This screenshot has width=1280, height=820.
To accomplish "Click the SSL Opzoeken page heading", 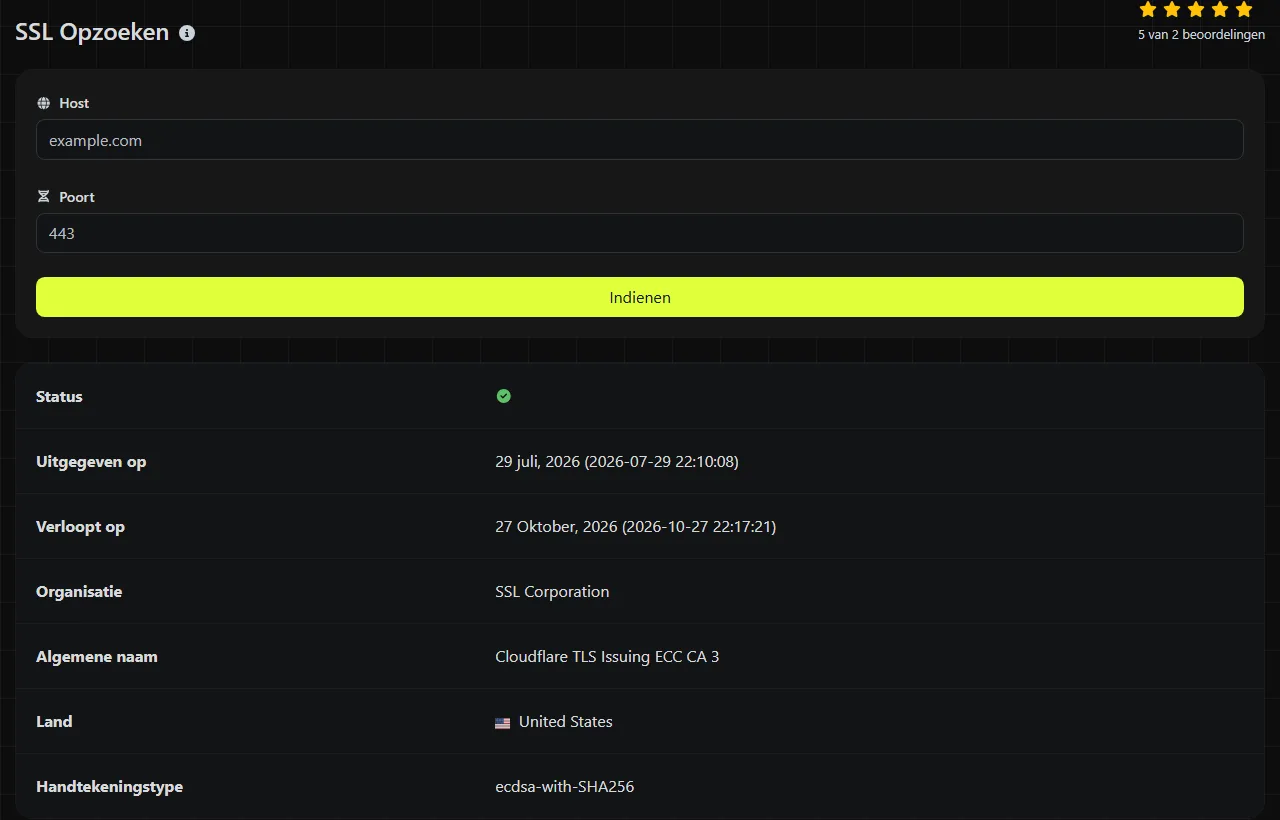I will pyautogui.click(x=92, y=32).
